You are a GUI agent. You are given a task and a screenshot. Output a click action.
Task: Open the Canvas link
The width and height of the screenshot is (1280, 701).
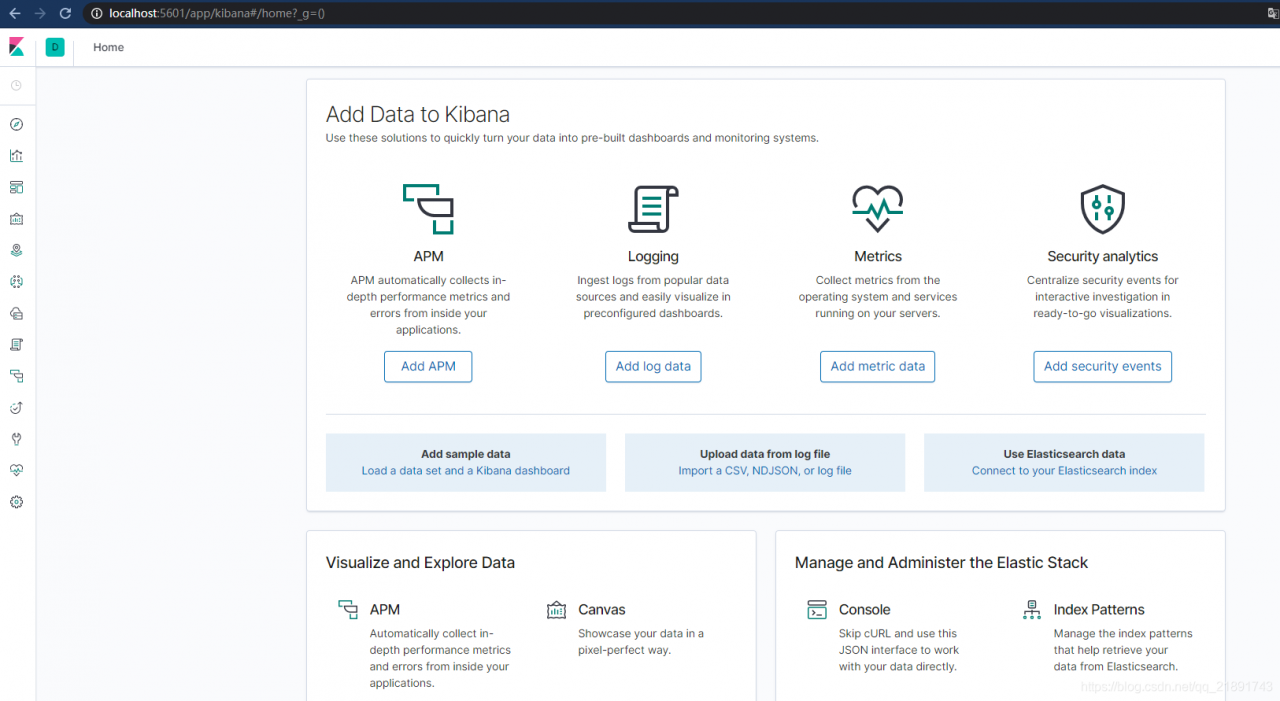pyautogui.click(x=602, y=610)
